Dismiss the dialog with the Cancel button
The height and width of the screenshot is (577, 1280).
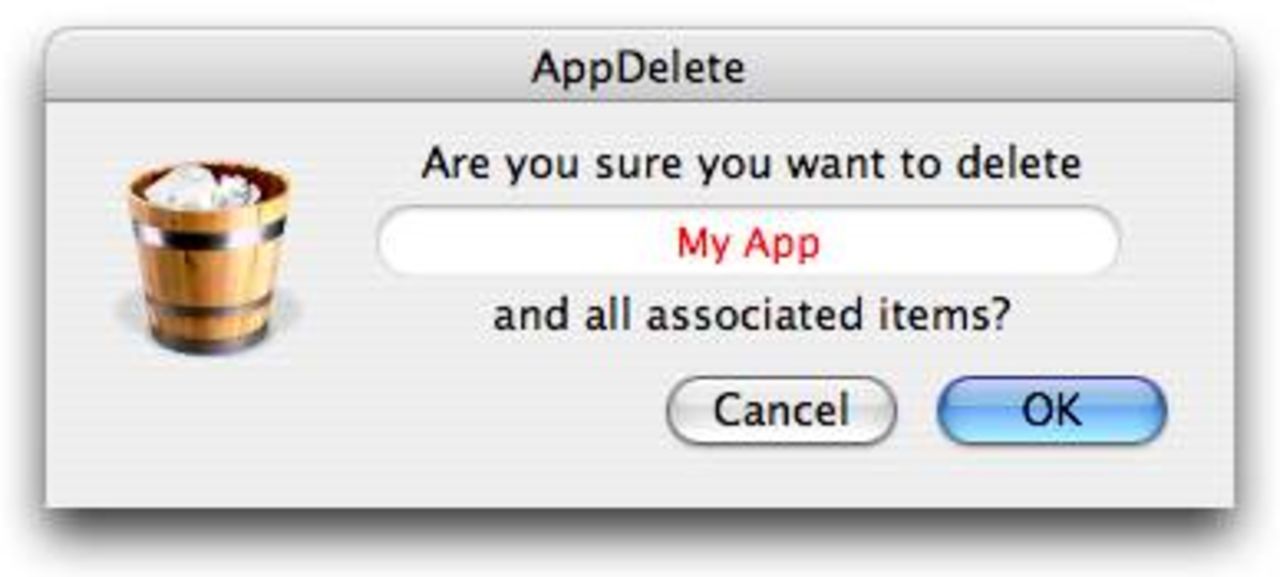pos(780,410)
